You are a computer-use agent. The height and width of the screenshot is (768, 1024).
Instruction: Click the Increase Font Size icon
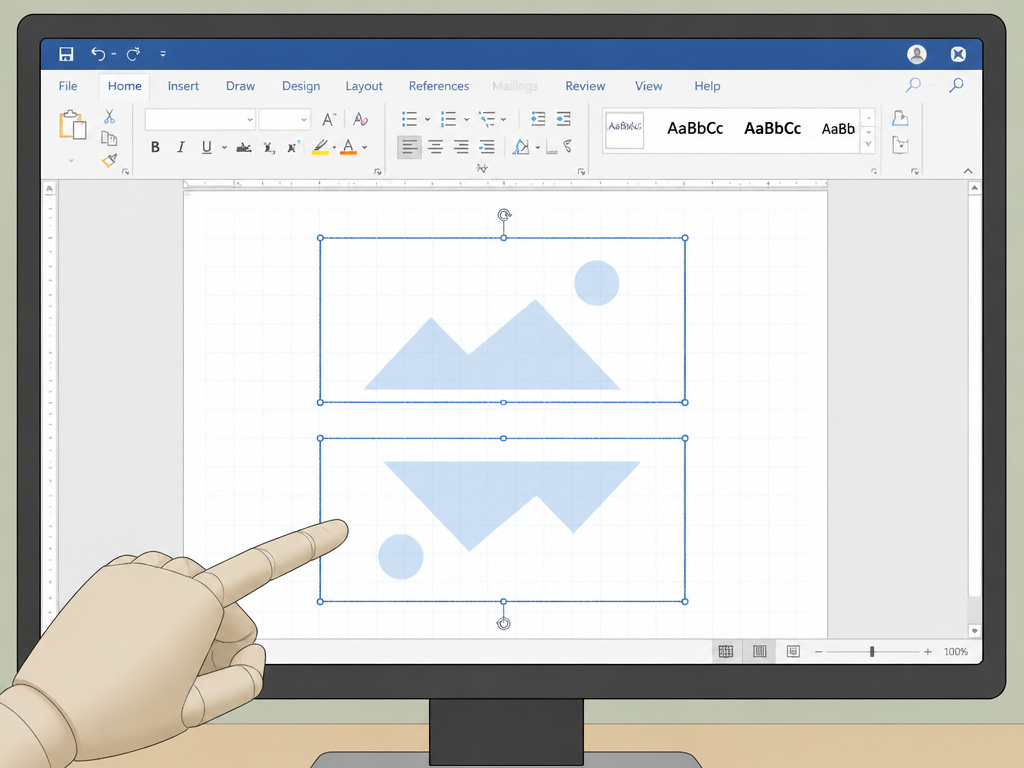point(328,119)
